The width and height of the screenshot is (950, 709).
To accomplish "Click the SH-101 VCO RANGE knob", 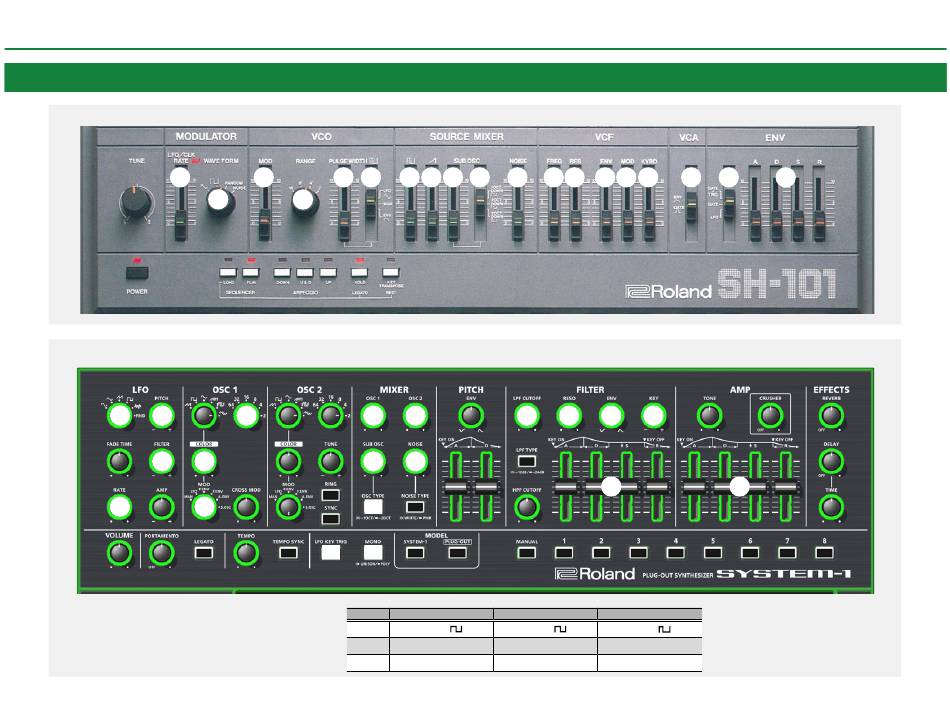I will click(304, 200).
